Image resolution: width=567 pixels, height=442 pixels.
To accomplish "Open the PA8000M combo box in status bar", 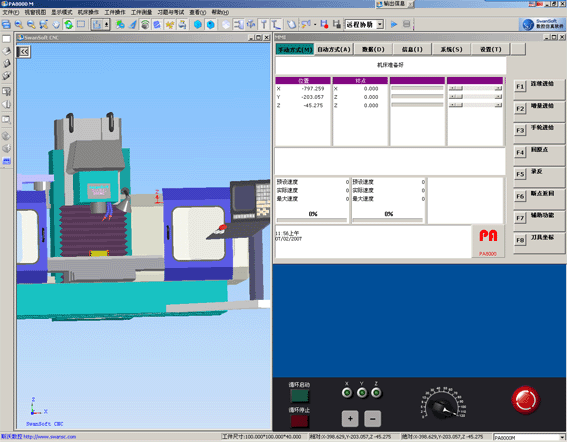I will click(x=529, y=438).
